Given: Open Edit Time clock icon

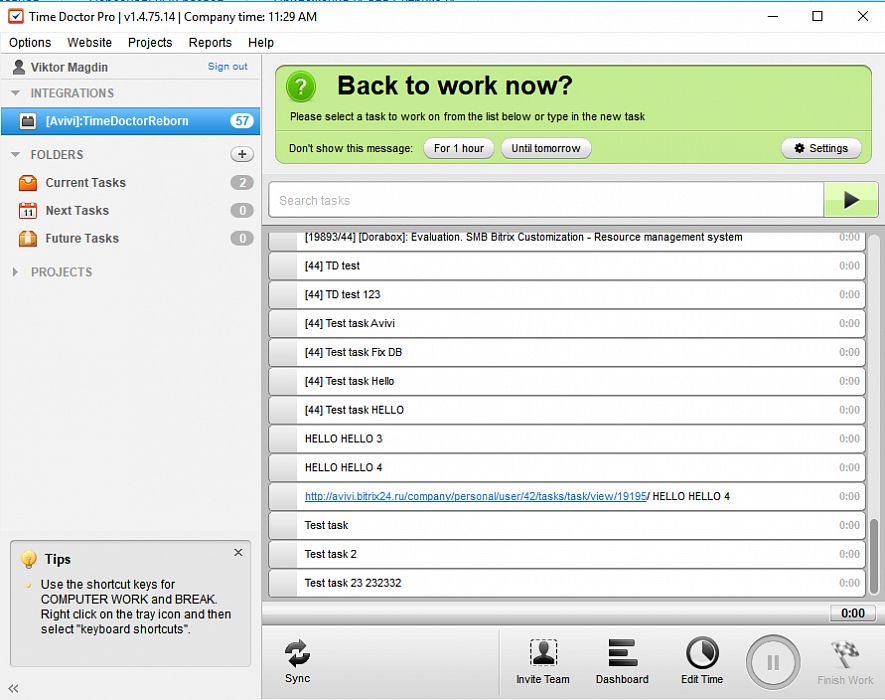Looking at the screenshot, I should click(702, 653).
